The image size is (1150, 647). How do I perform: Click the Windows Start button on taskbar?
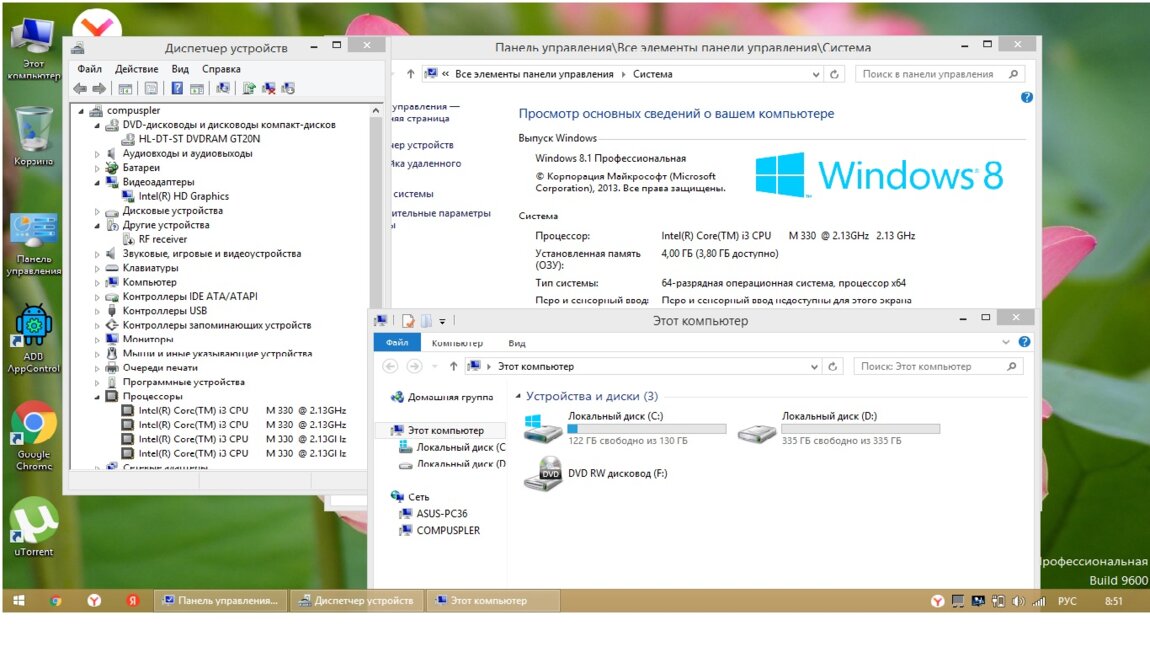(18, 601)
